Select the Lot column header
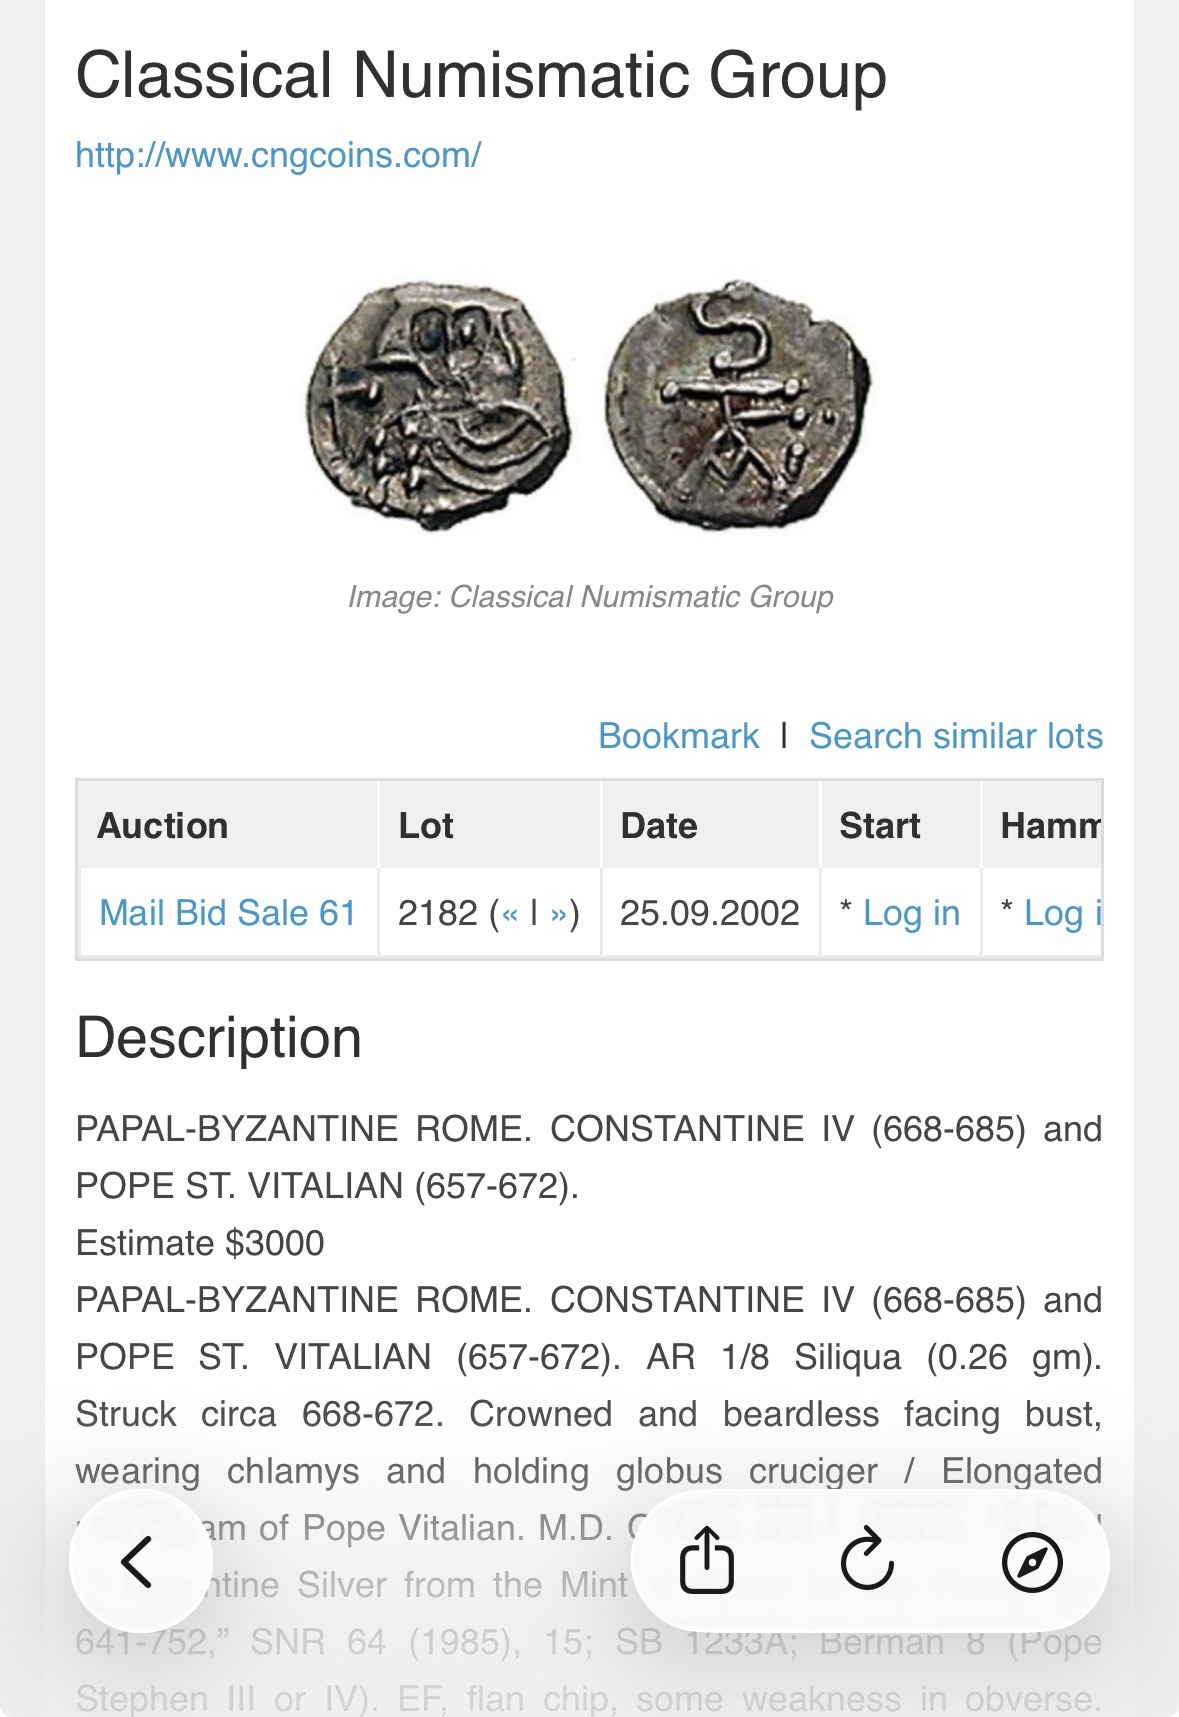 coord(426,826)
